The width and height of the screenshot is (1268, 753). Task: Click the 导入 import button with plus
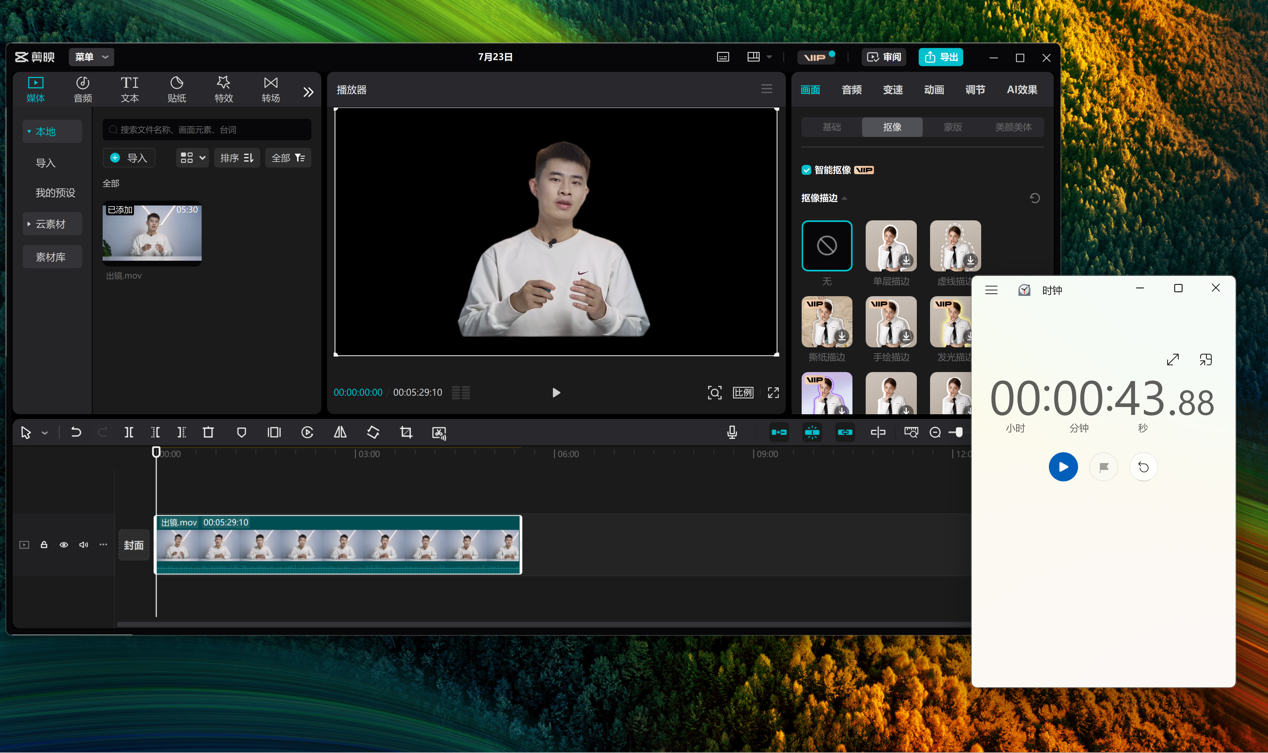click(x=129, y=158)
